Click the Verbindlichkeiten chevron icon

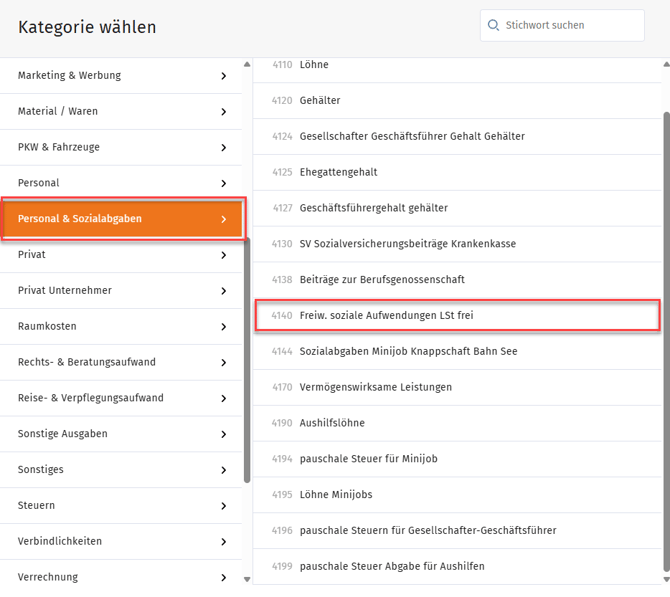pyautogui.click(x=223, y=542)
